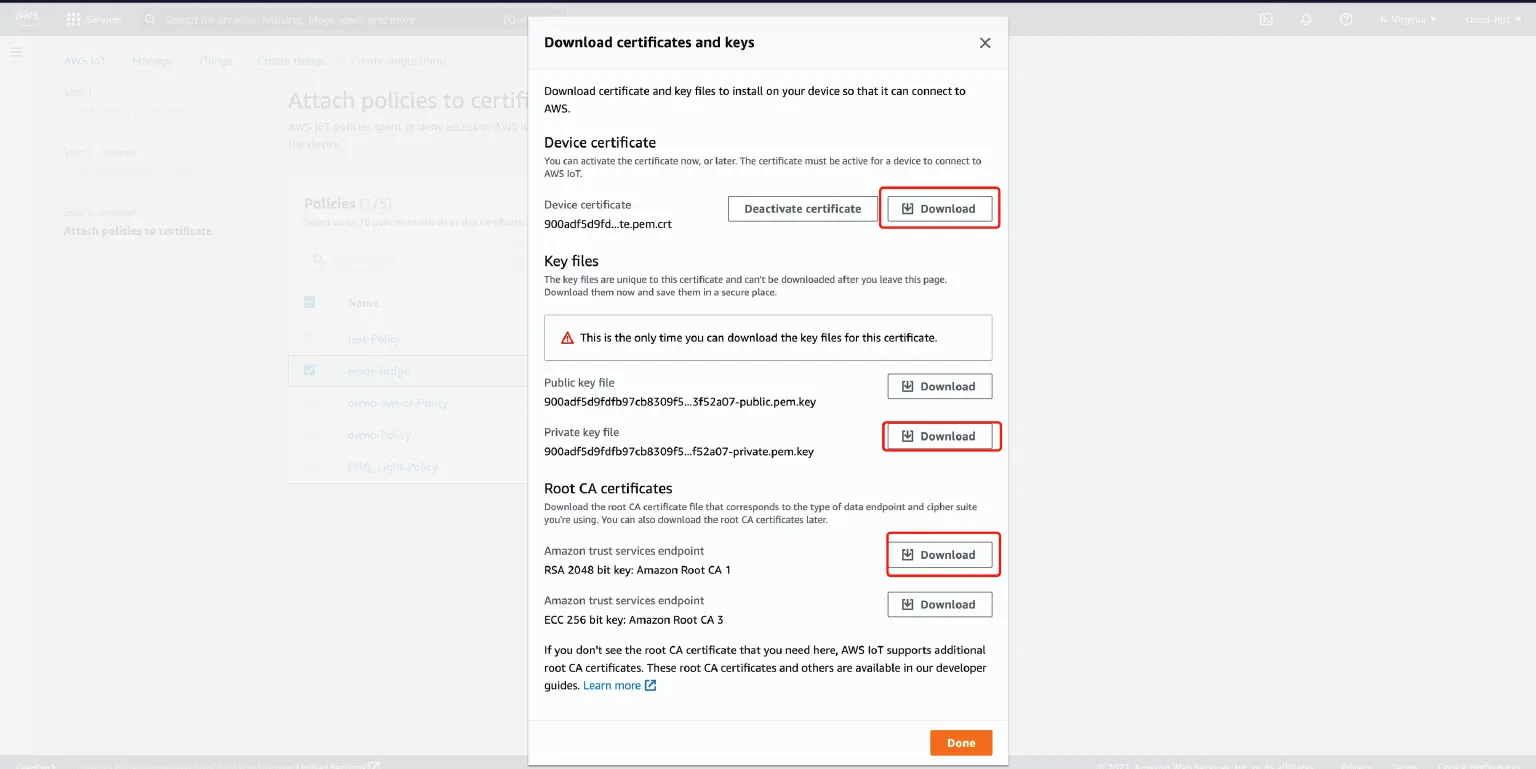1536x769 pixels.
Task: Open the AWS Services grid menu
Action: point(94,19)
